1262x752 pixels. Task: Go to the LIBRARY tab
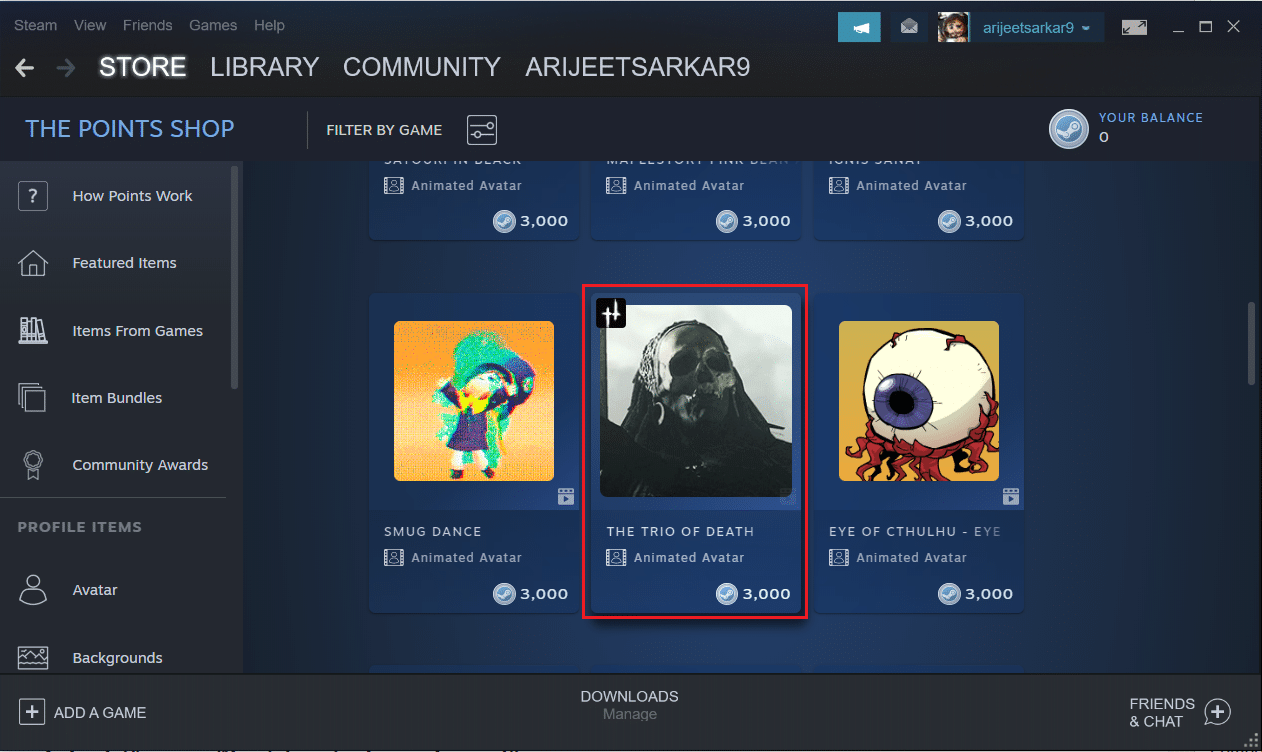tap(265, 67)
